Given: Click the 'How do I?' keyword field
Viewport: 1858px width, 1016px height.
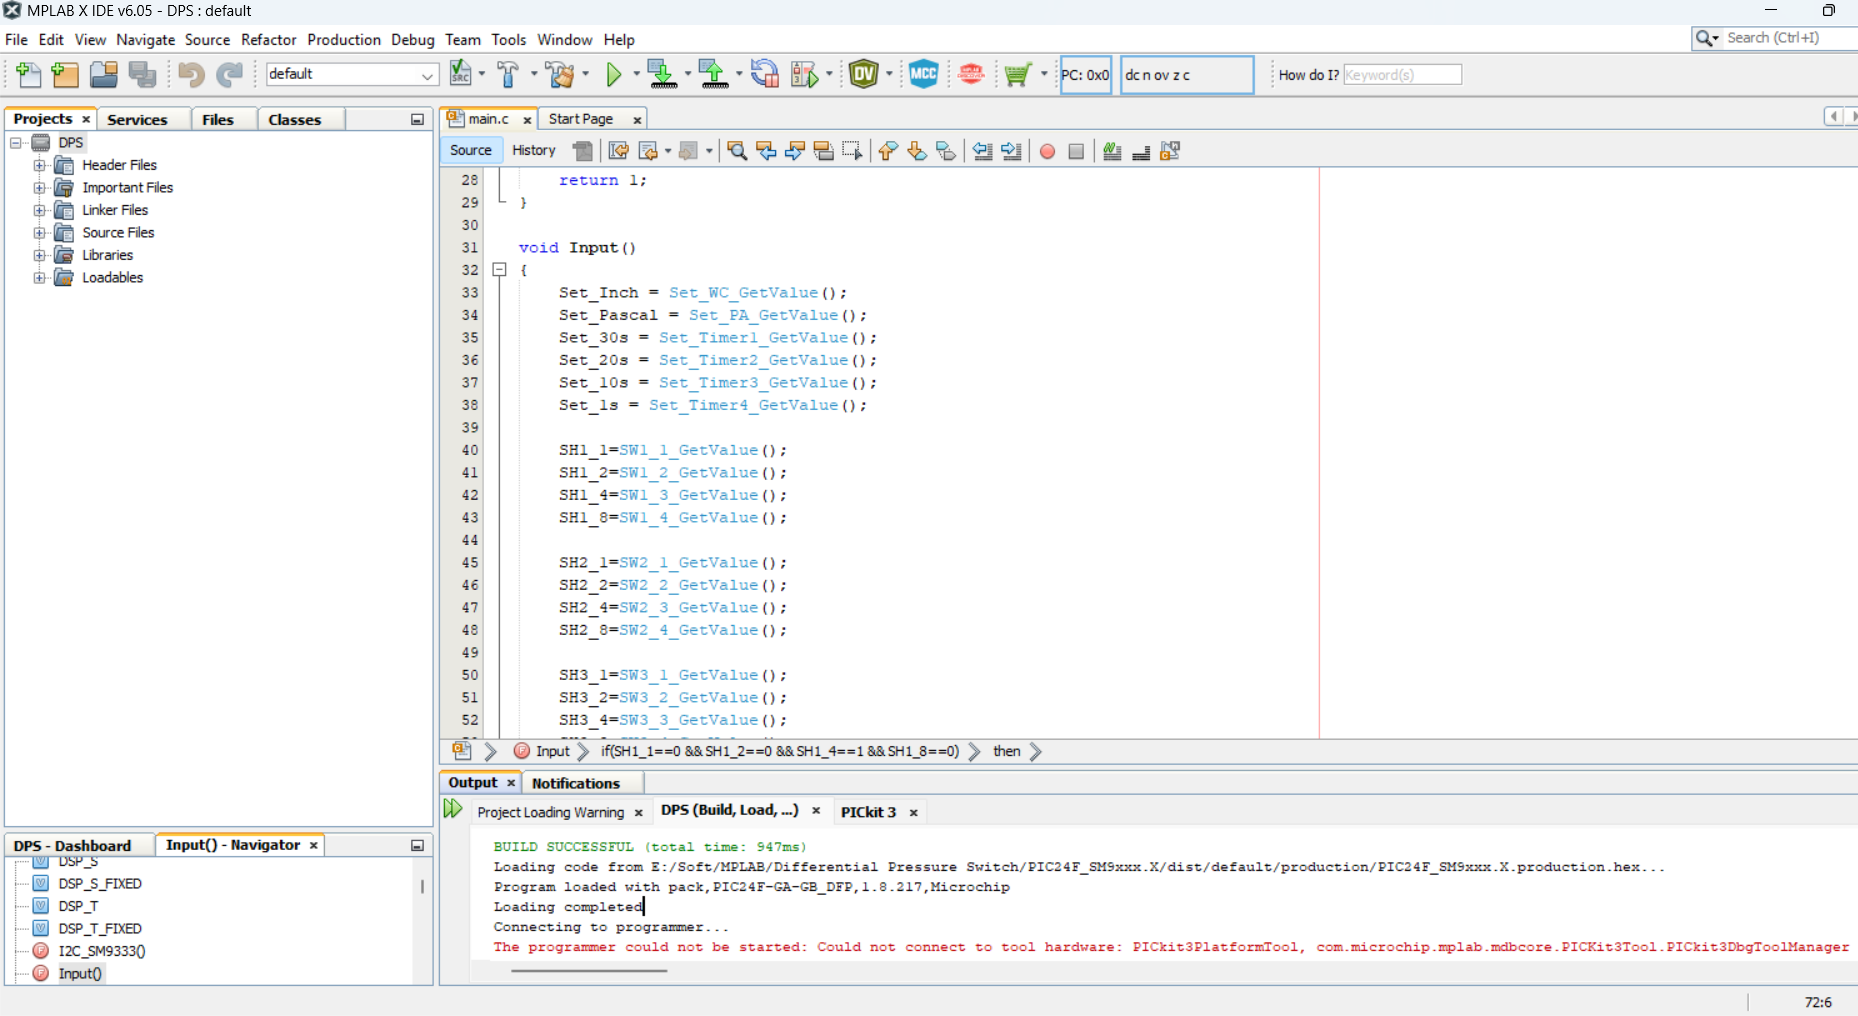Looking at the screenshot, I should 1401,75.
